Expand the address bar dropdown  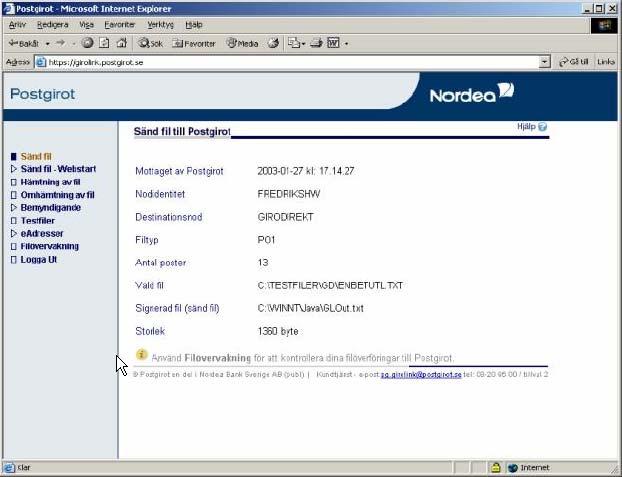pyautogui.click(x=545, y=62)
